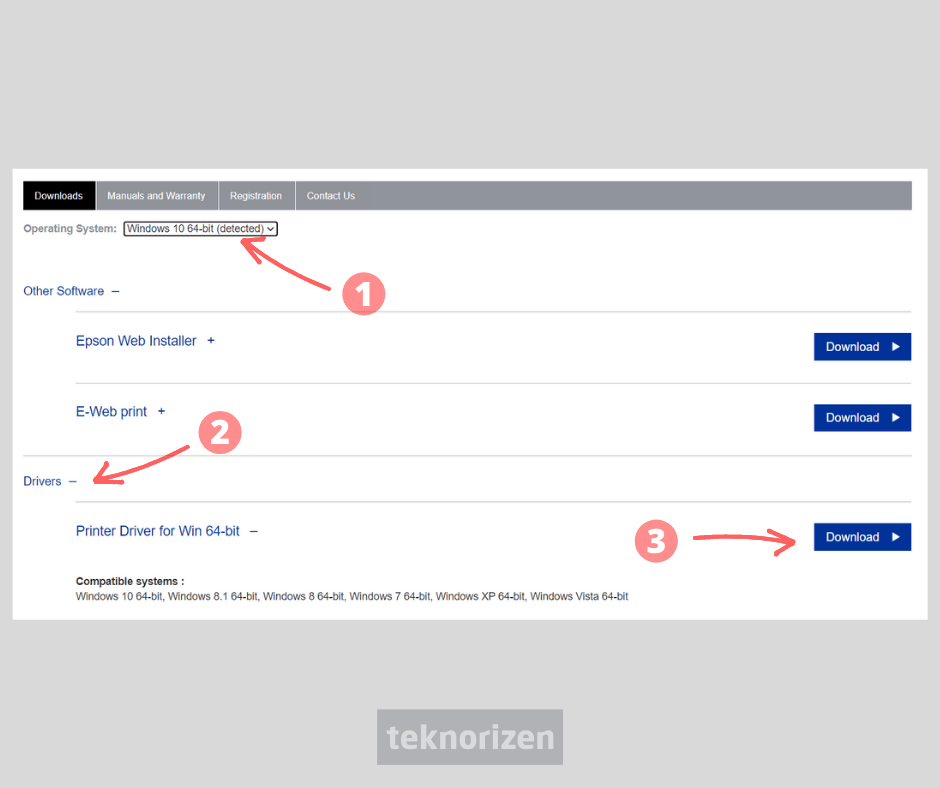Go to the Registration tab
The height and width of the screenshot is (788, 940).
pyautogui.click(x=256, y=196)
